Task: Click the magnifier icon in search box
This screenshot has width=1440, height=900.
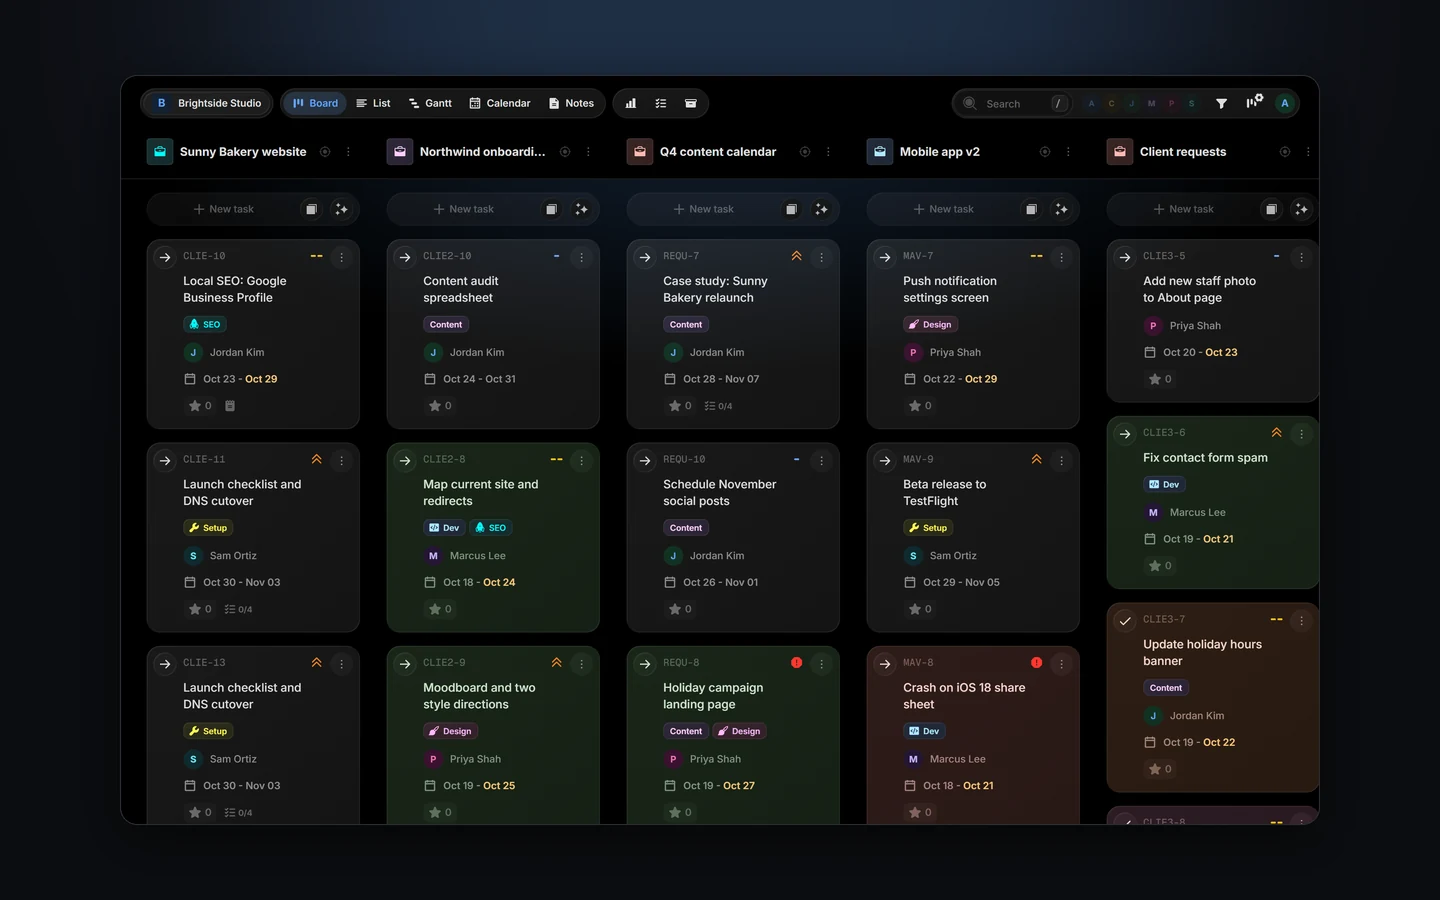Action: 969,103
